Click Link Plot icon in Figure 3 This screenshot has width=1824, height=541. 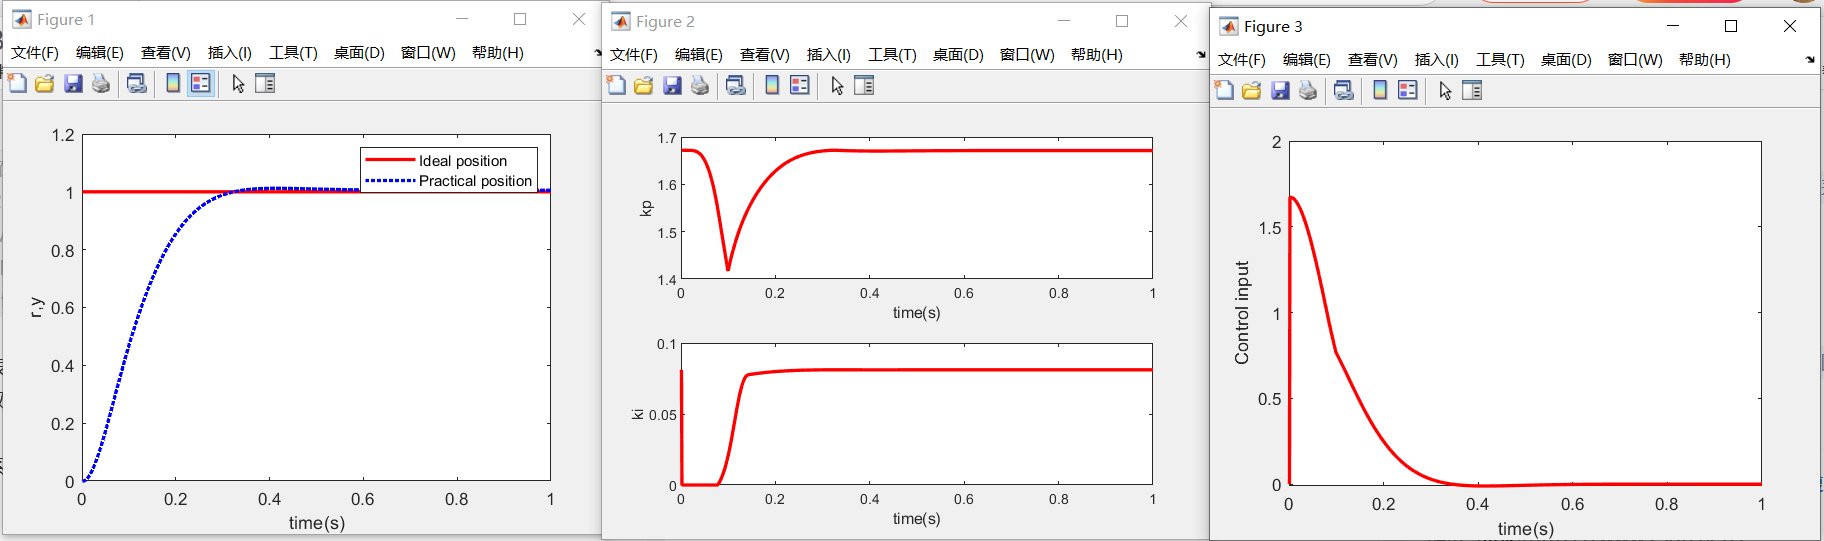[1344, 91]
